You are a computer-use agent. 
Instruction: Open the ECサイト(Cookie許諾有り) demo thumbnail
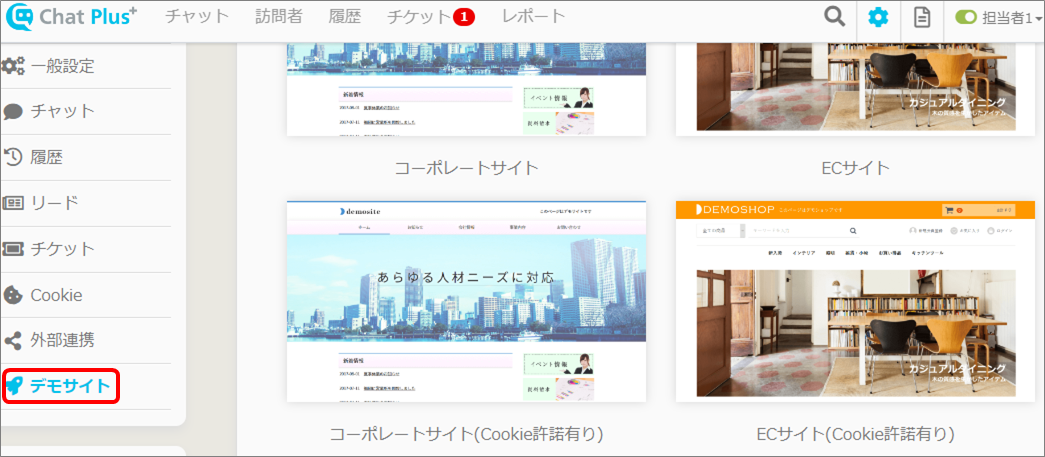855,301
